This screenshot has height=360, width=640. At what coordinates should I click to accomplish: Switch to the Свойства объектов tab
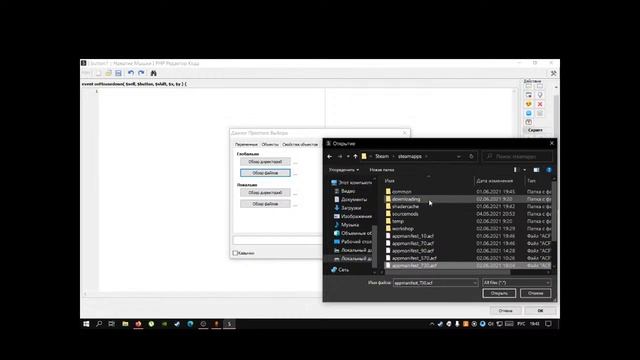point(300,144)
